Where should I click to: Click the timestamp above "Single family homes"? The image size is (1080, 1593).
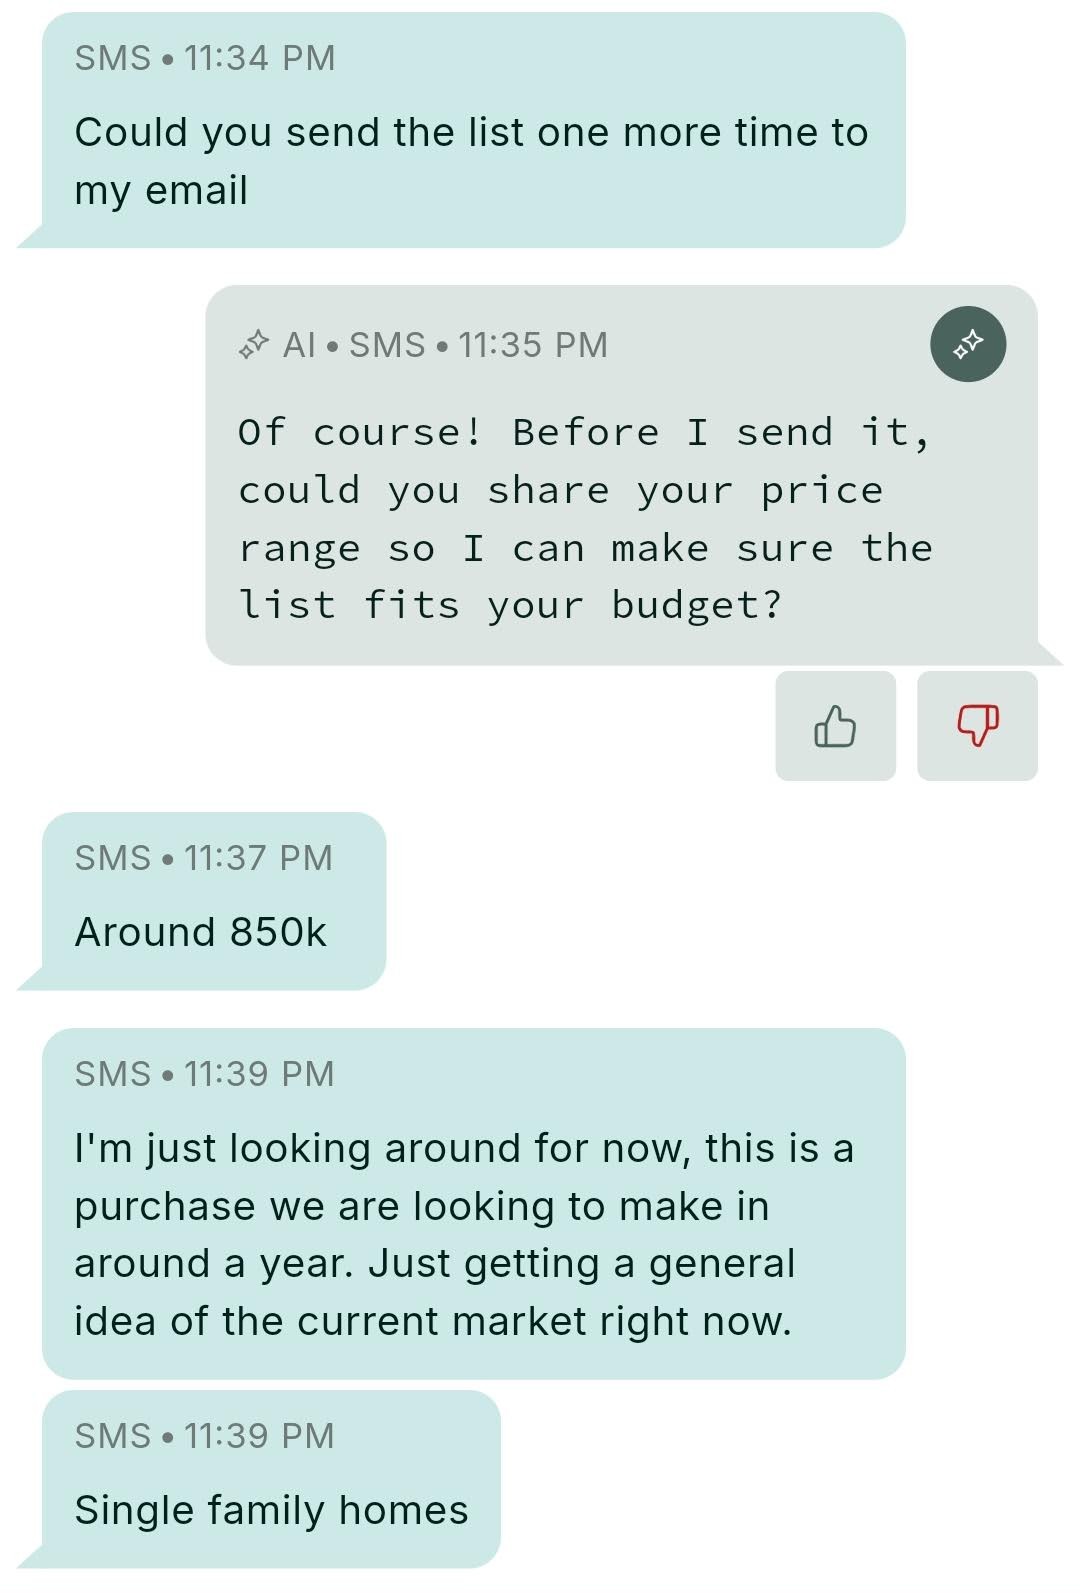click(x=205, y=1436)
